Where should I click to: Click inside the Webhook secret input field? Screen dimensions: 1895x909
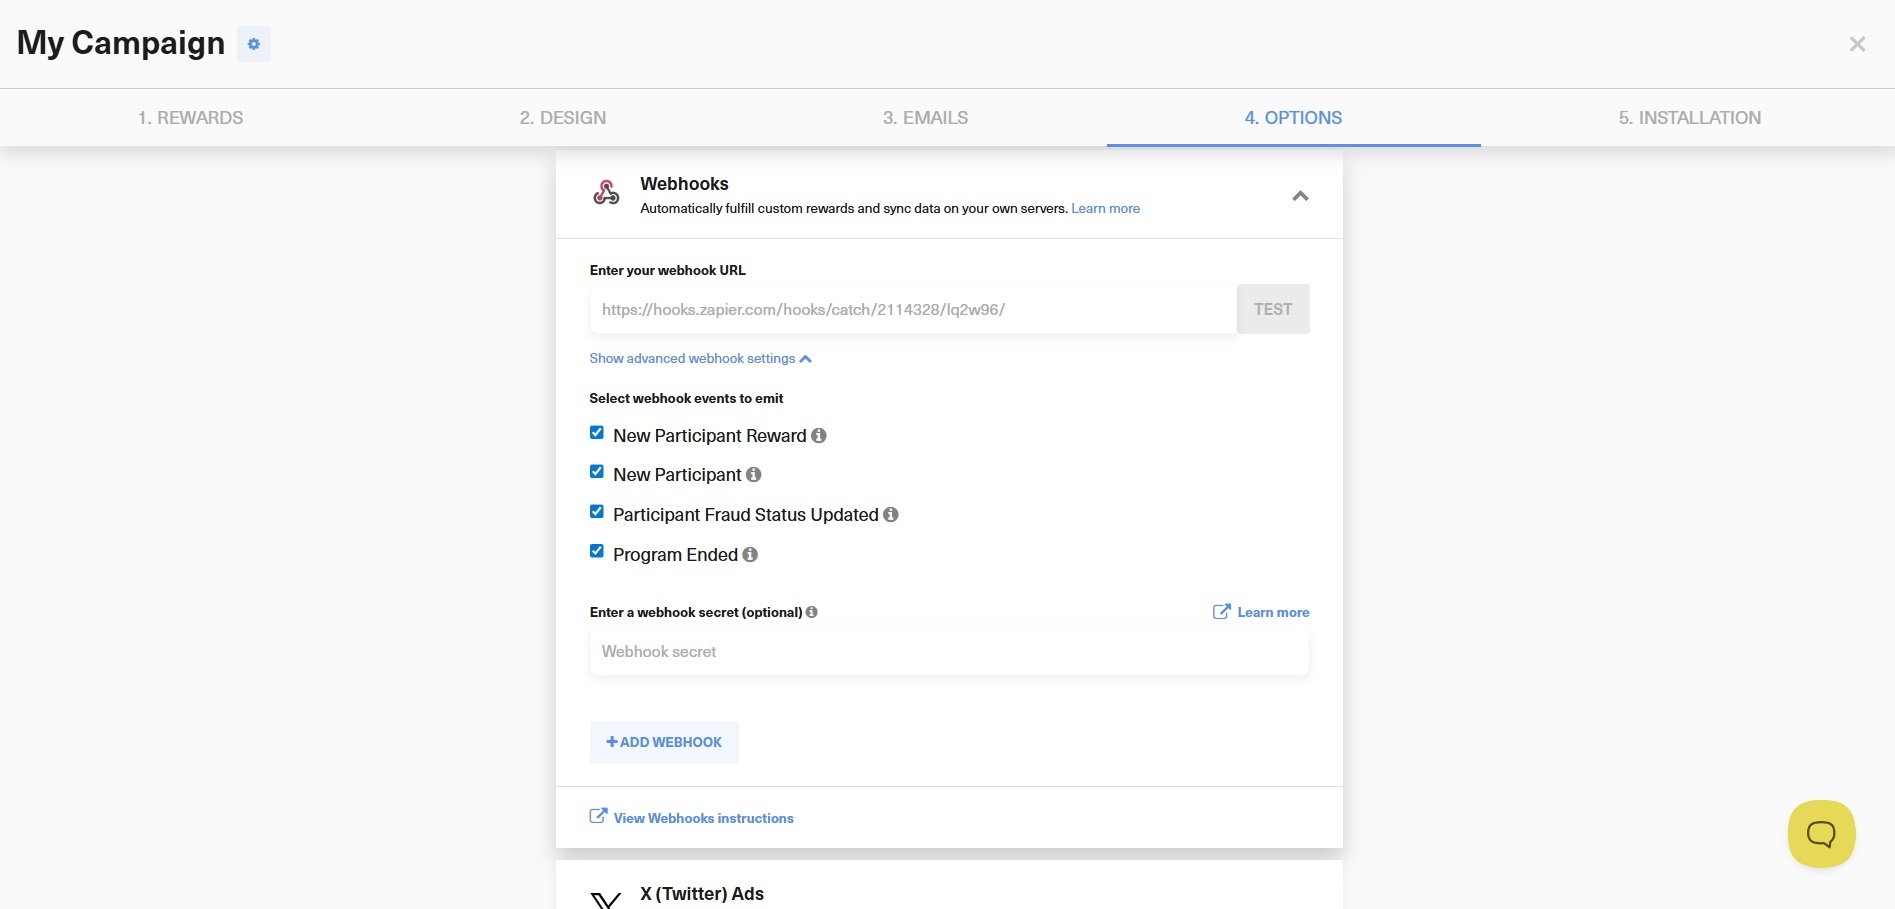pos(948,651)
